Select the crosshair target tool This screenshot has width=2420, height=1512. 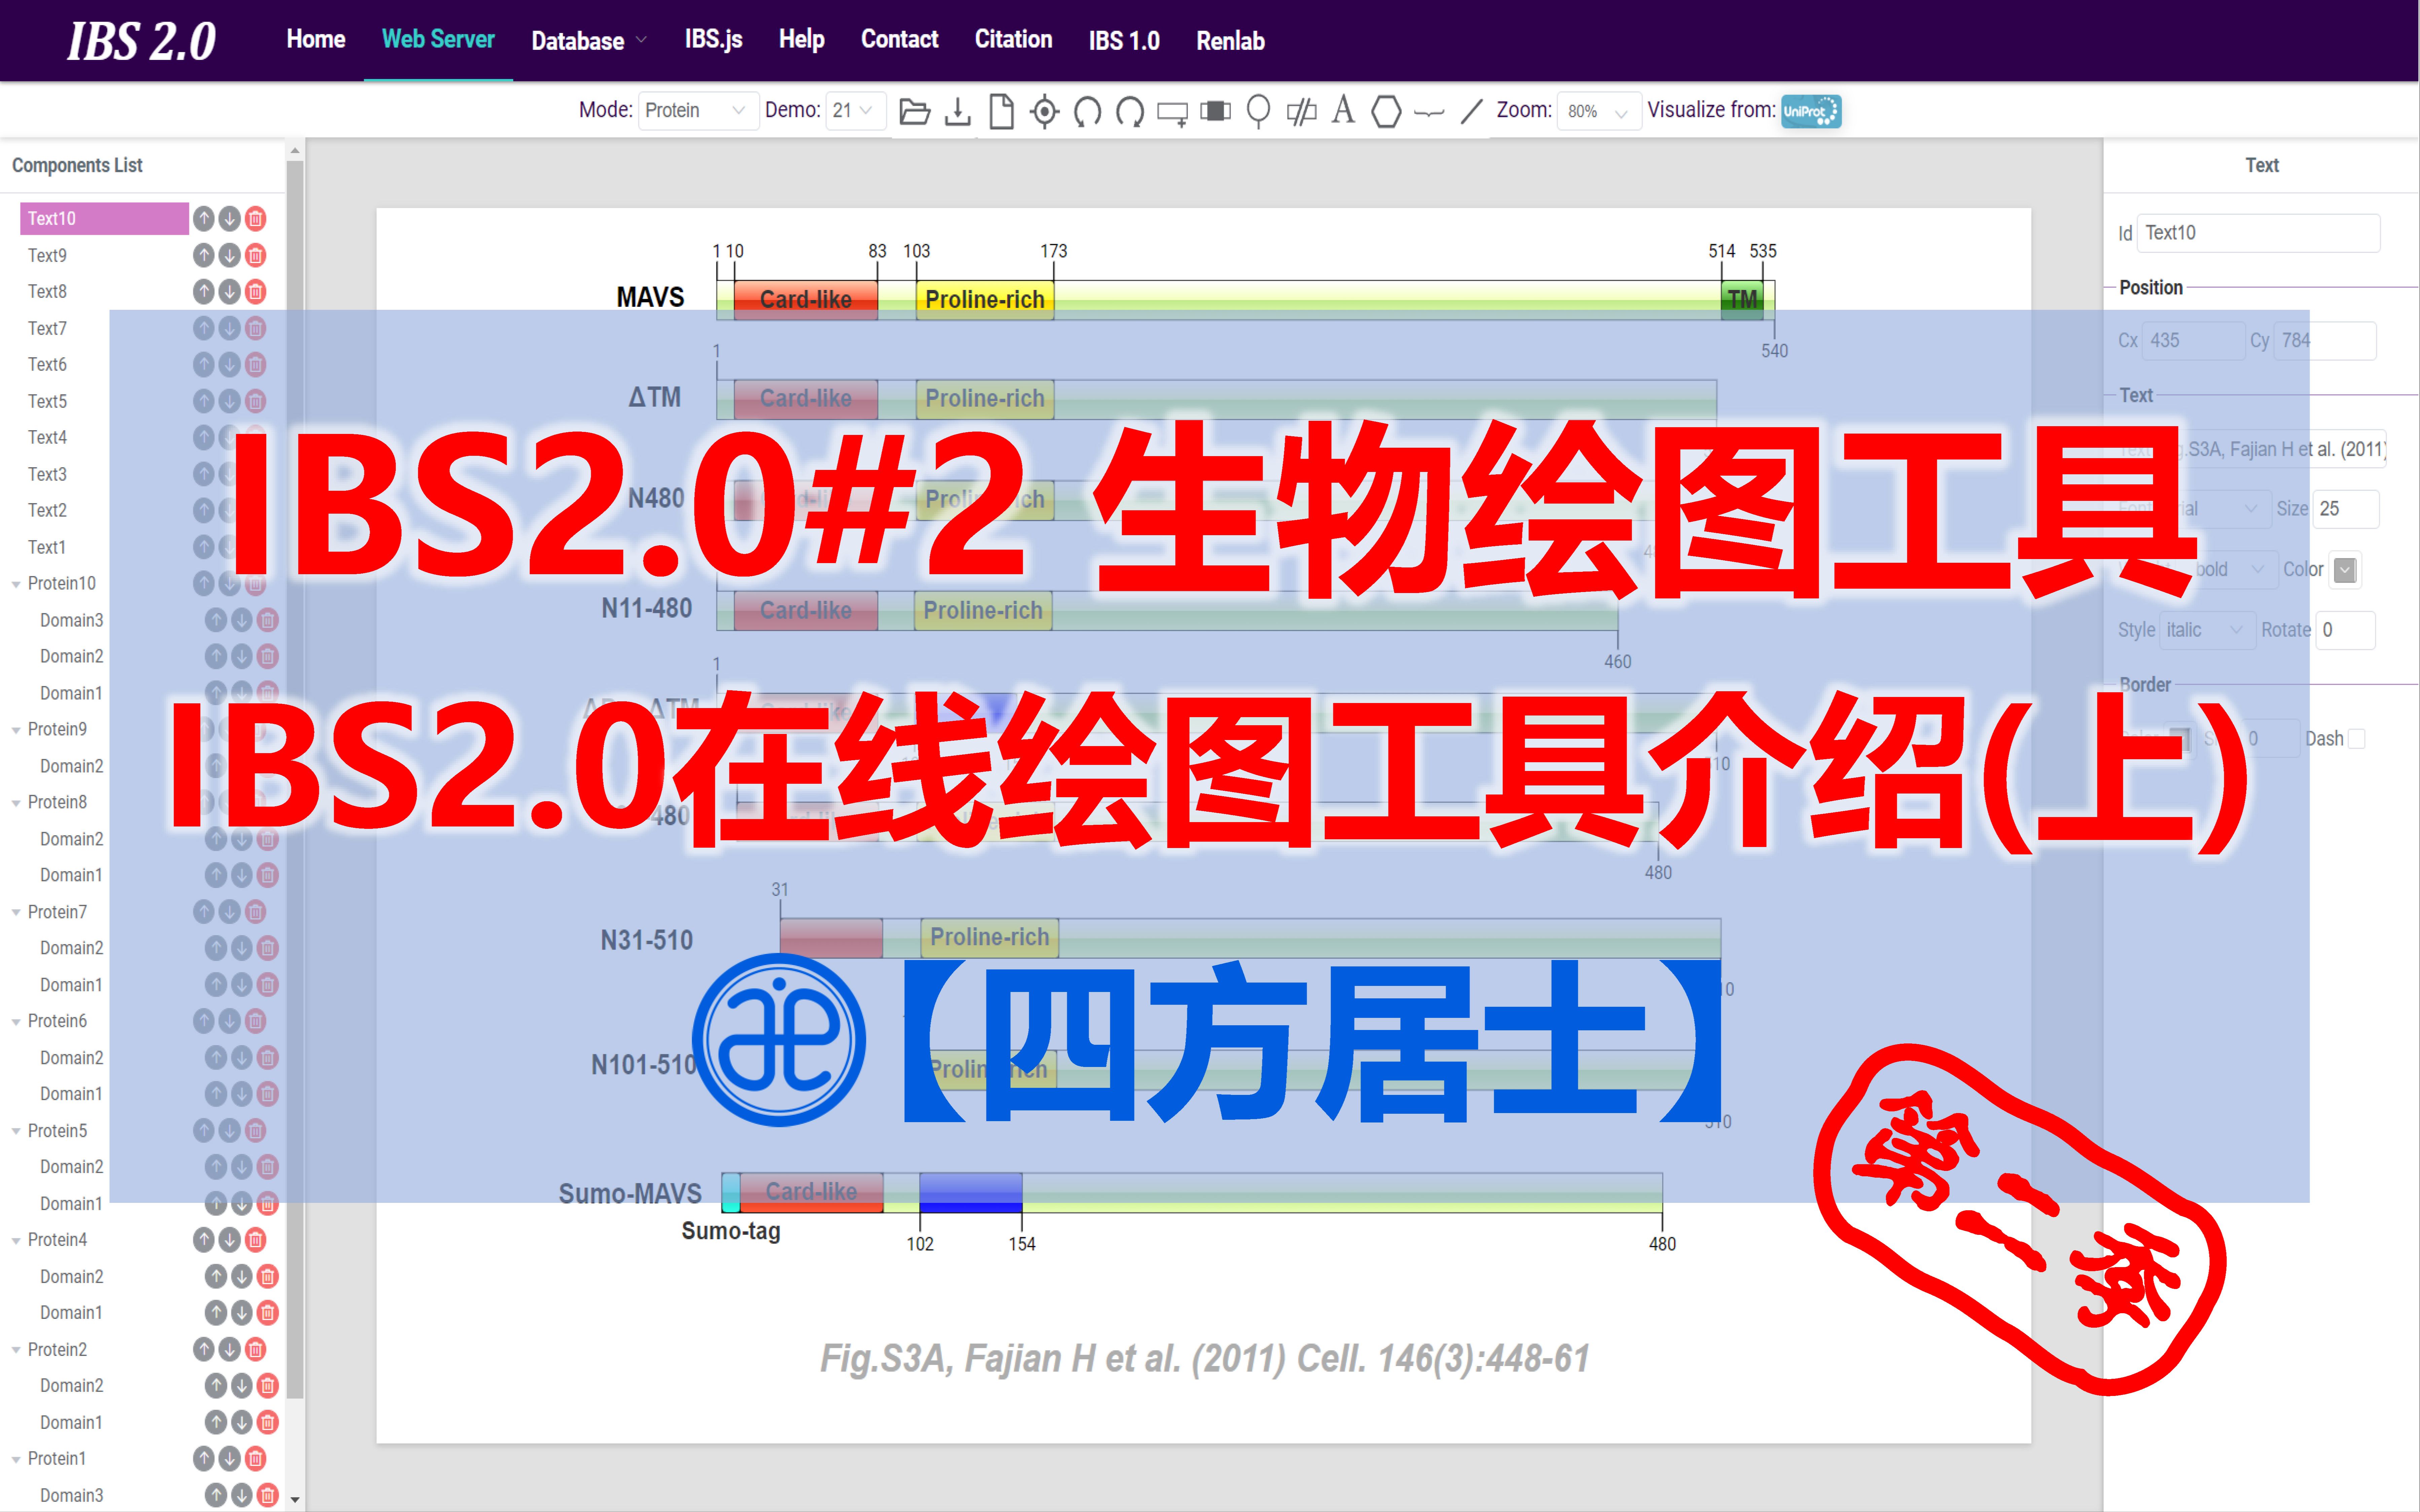click(1044, 111)
